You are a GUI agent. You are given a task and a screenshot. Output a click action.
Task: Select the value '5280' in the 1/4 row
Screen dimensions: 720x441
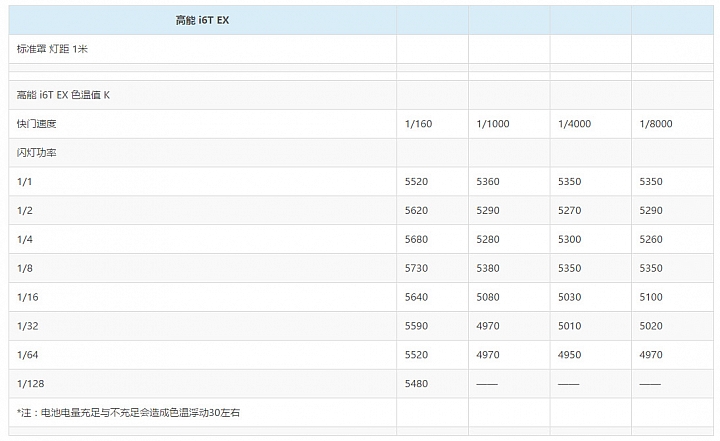tap(488, 240)
